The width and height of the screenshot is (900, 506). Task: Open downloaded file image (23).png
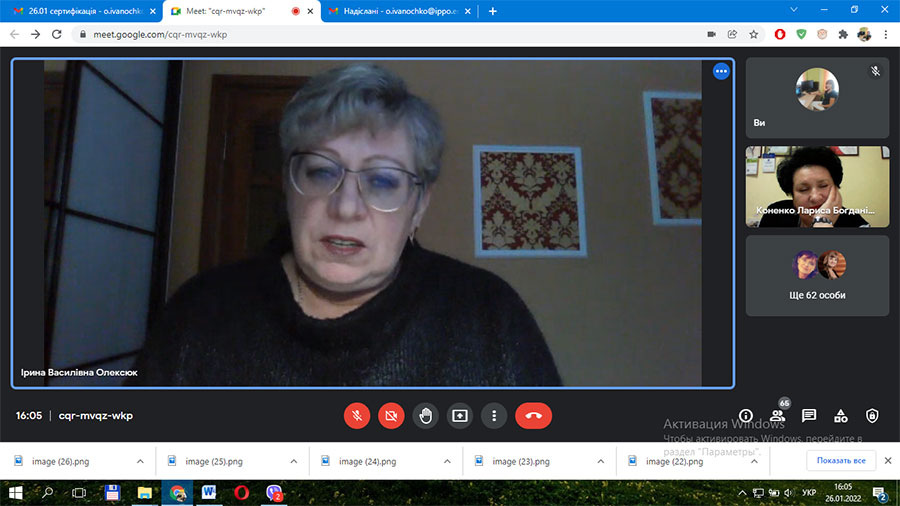(x=521, y=461)
